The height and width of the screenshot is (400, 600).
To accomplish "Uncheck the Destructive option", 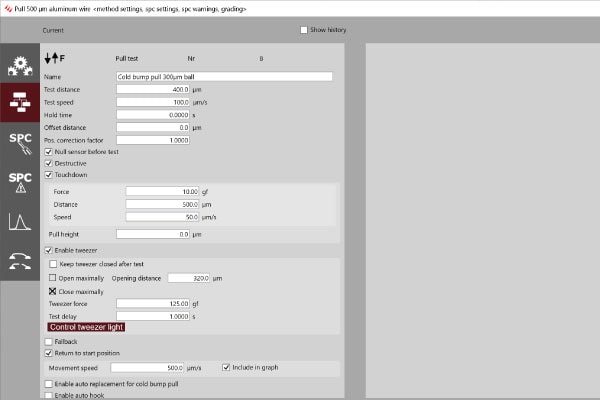I will pyautogui.click(x=49, y=163).
